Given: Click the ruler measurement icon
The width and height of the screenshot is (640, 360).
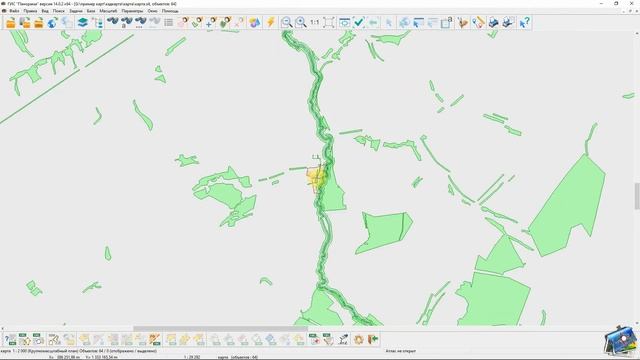Looking at the screenshot, I should pos(478,22).
